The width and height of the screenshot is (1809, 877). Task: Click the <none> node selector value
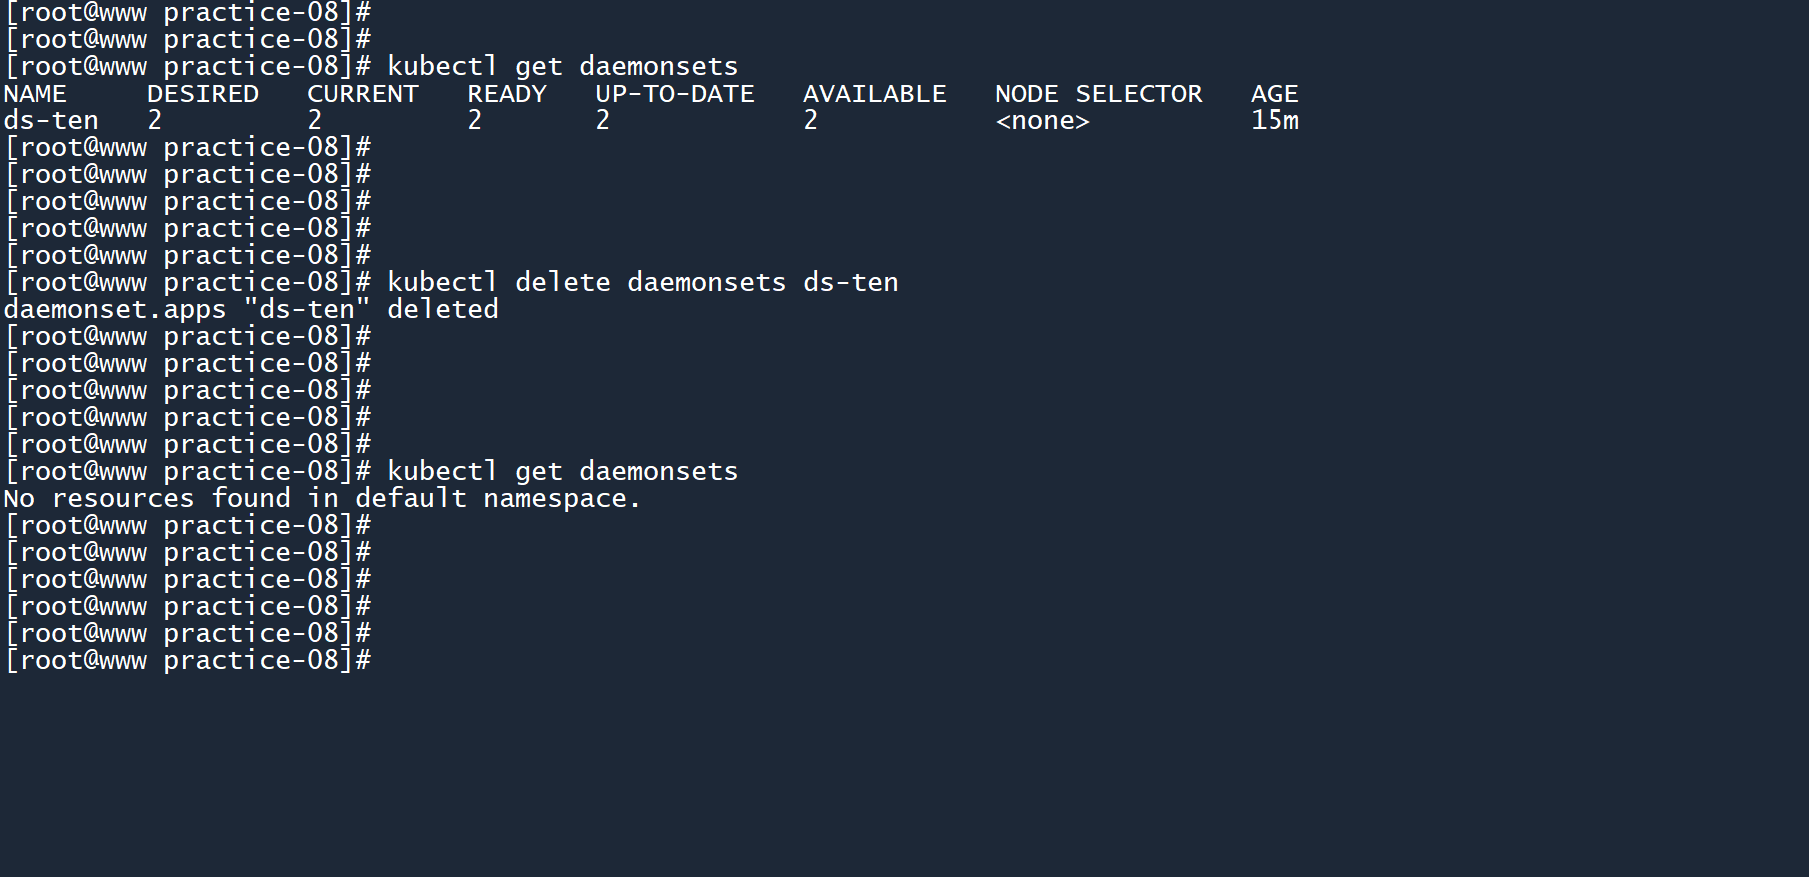pos(1043,121)
